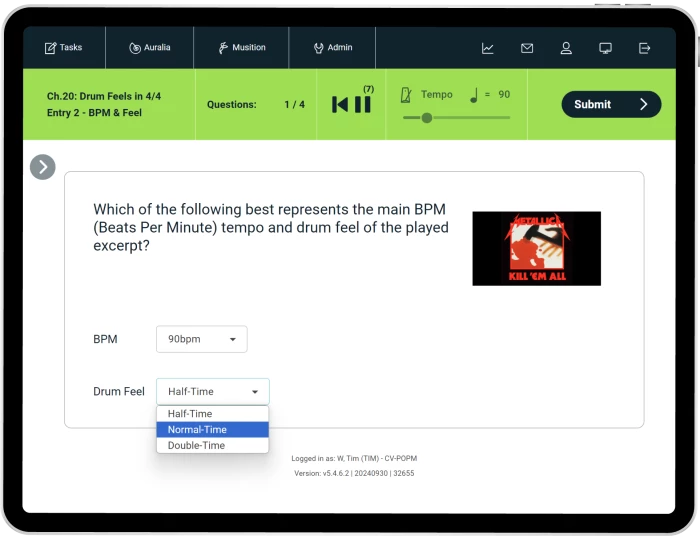Open the user profile icon
The image size is (700, 536).
click(x=566, y=48)
